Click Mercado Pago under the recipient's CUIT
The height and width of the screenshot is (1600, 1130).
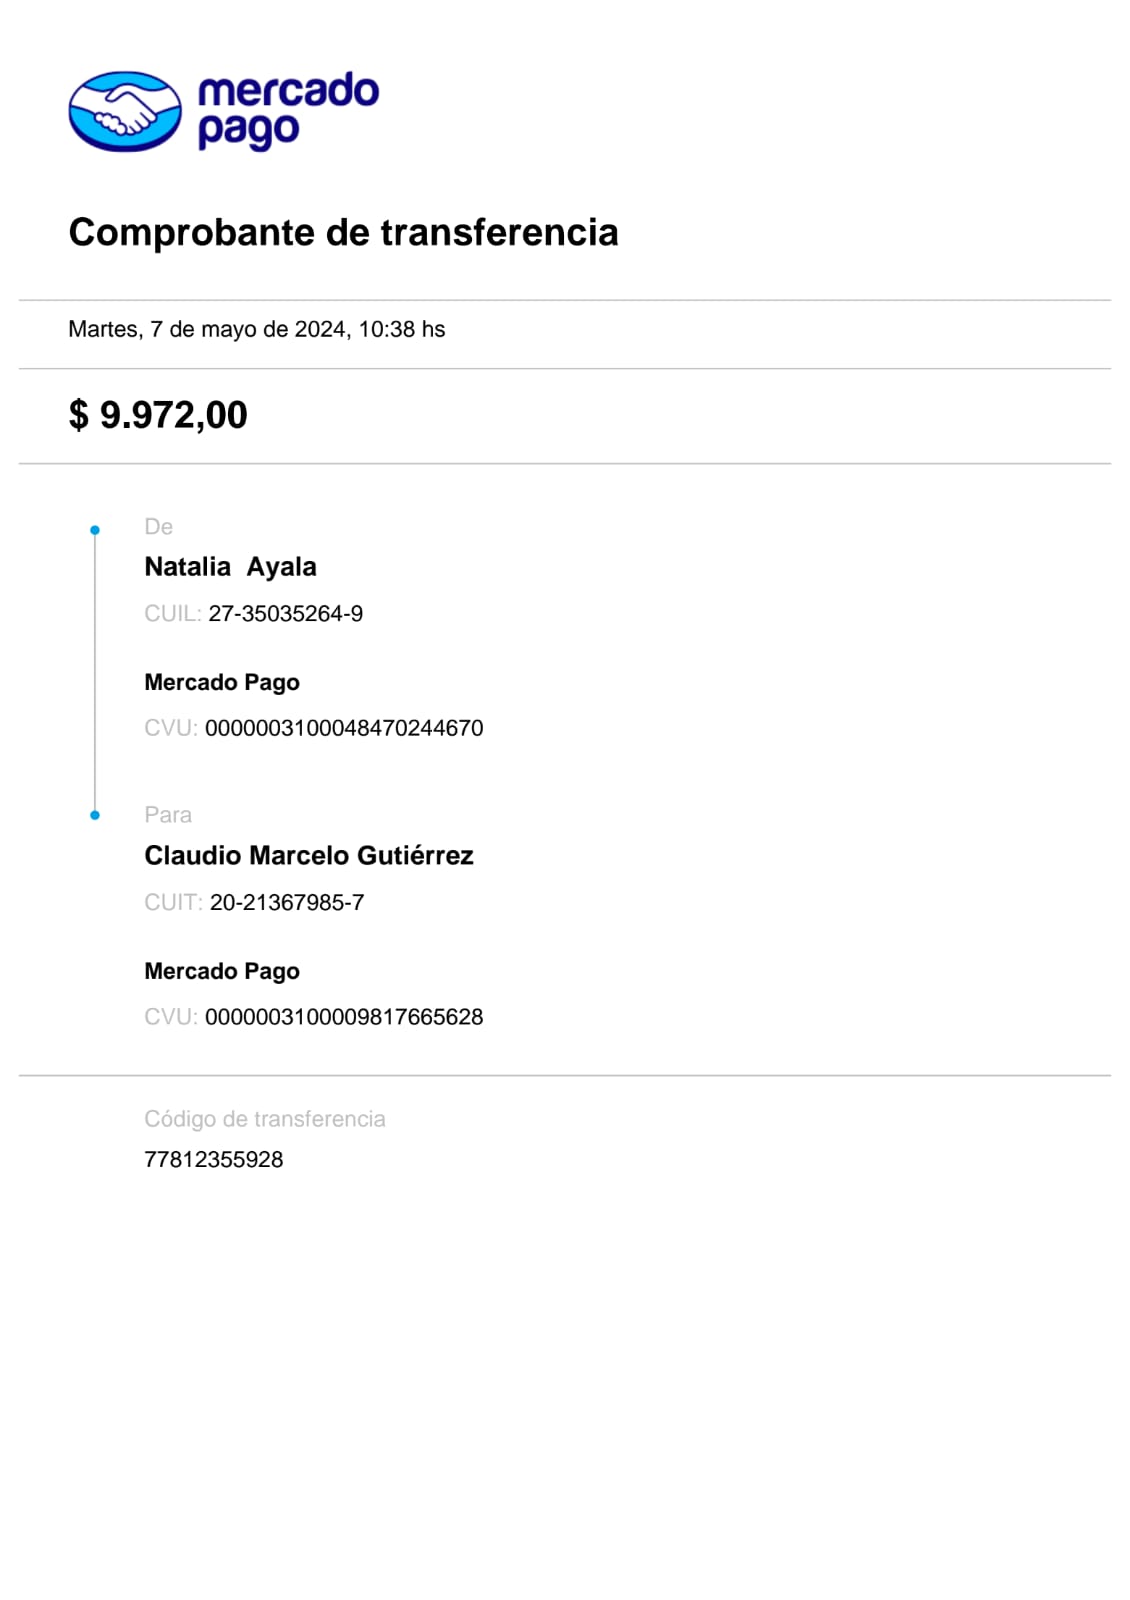[222, 971]
